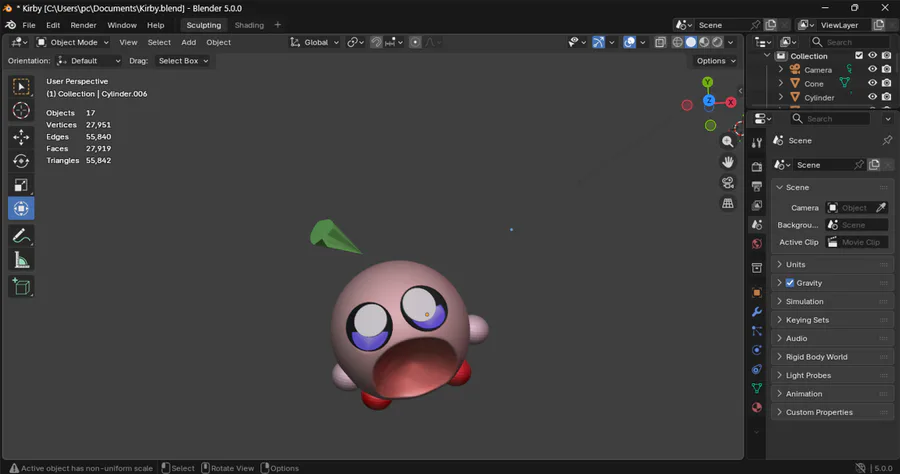This screenshot has height=474, width=900.
Task: Open the viewport View menu
Action: click(x=128, y=42)
